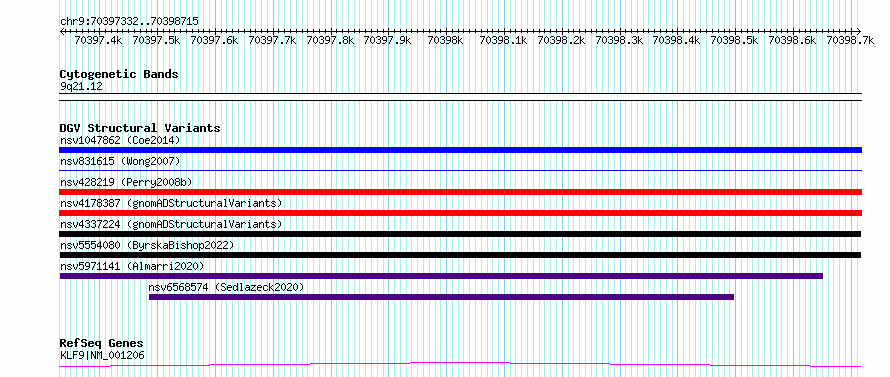Click the black nsv5554080 variant bar
This screenshot has height=377, width=890.
pos(460,255)
